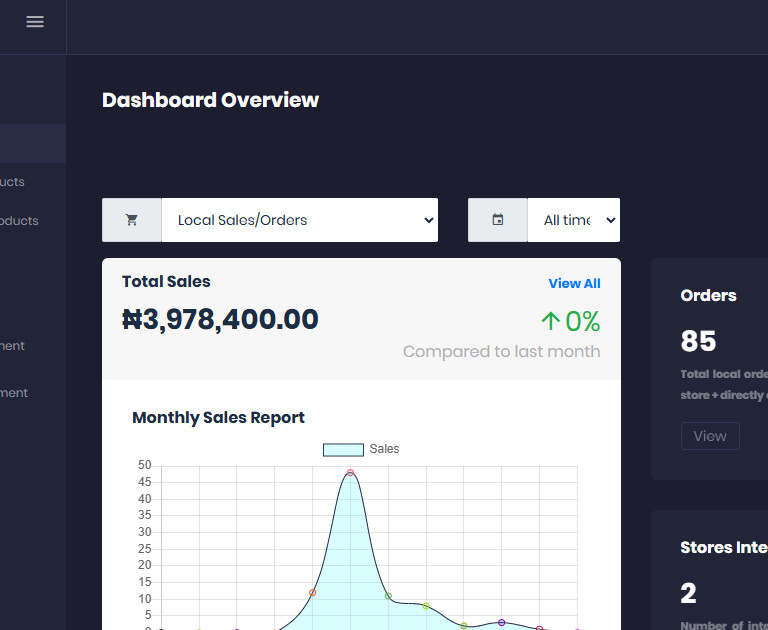Open the hamburger menu icon

(35, 22)
